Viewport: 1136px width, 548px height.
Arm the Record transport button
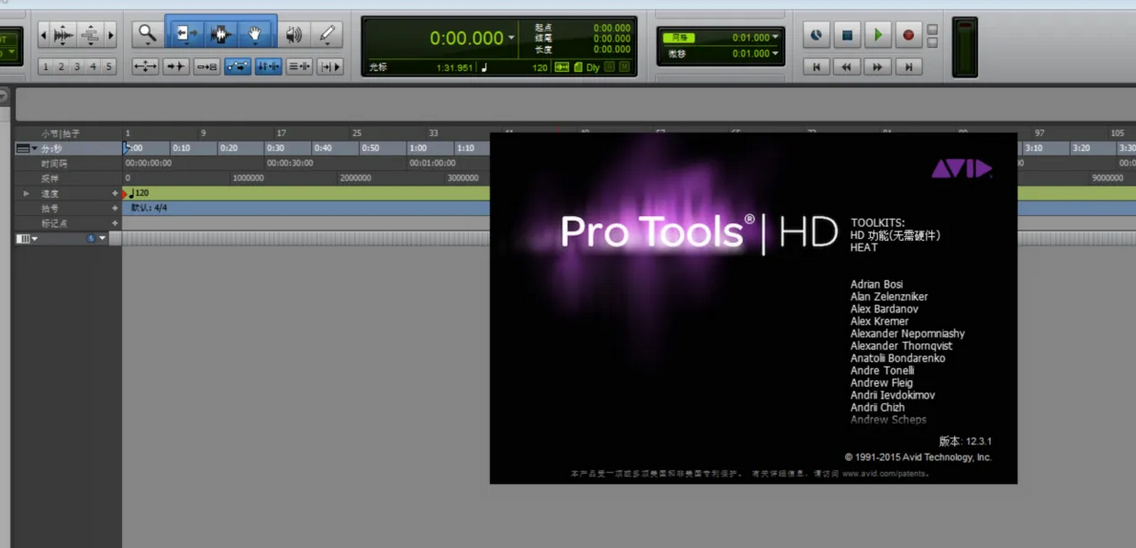909,34
